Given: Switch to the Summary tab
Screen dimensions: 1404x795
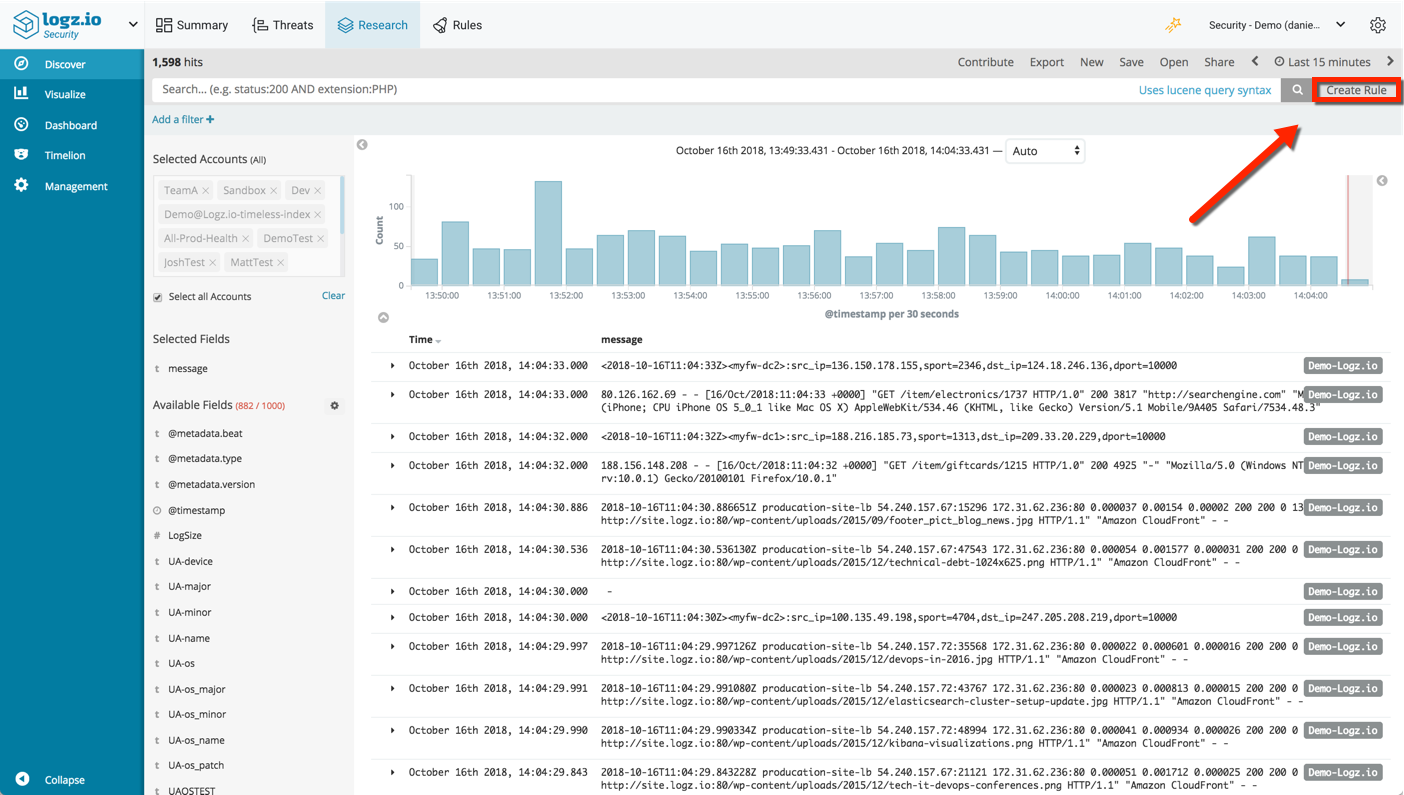Looking at the screenshot, I should point(192,25).
